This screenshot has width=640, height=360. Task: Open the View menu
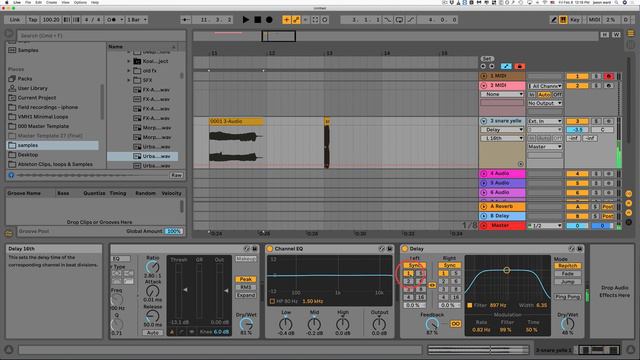(65, 2)
